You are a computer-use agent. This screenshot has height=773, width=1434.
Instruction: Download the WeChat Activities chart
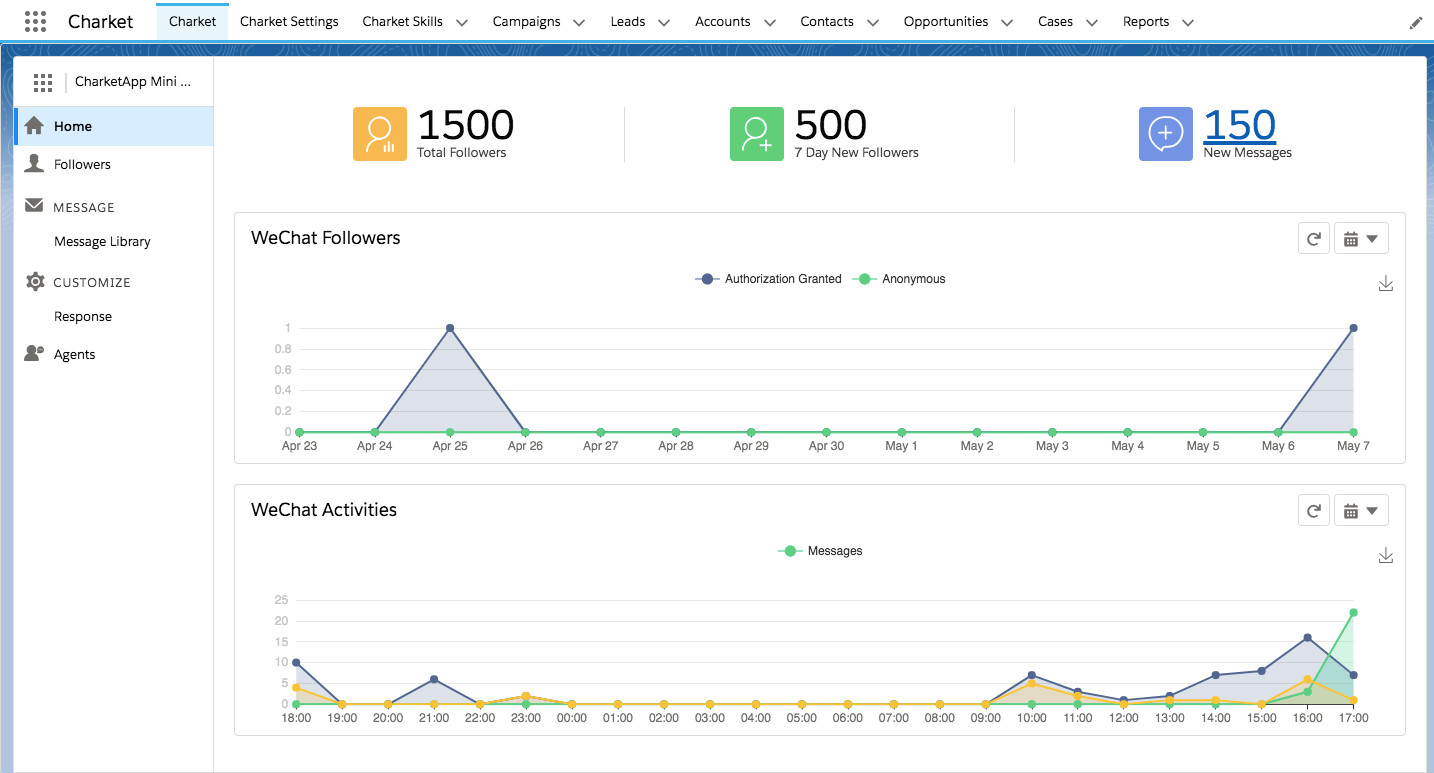point(1385,556)
